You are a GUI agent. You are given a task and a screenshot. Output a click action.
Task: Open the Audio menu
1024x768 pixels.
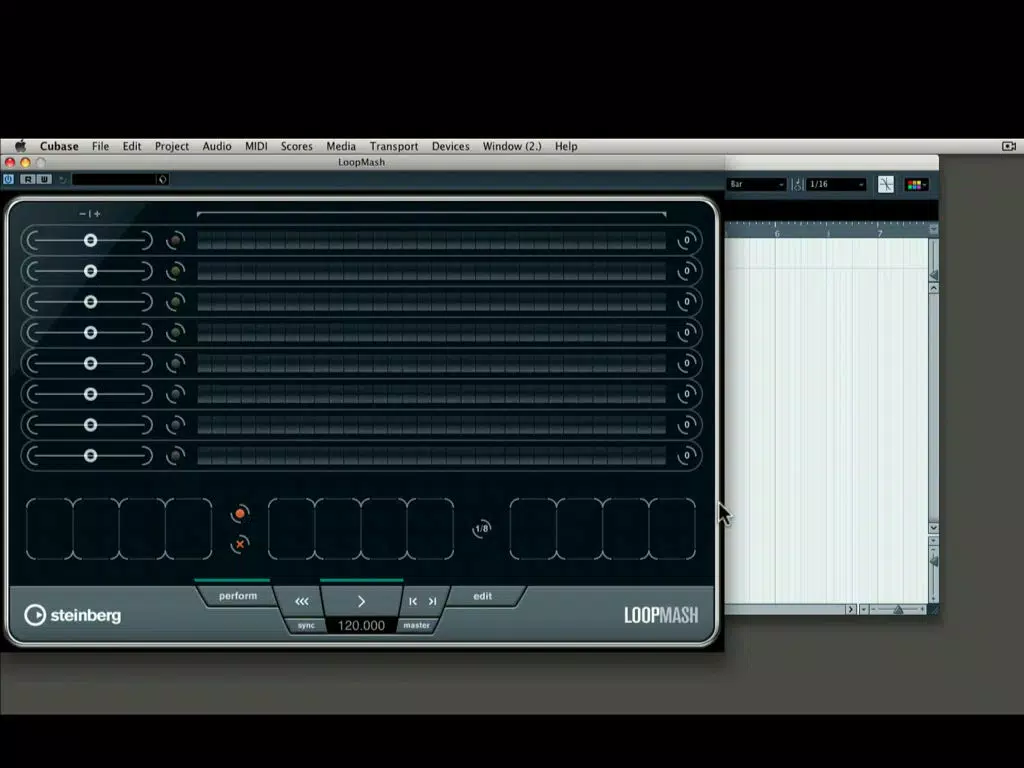217,146
